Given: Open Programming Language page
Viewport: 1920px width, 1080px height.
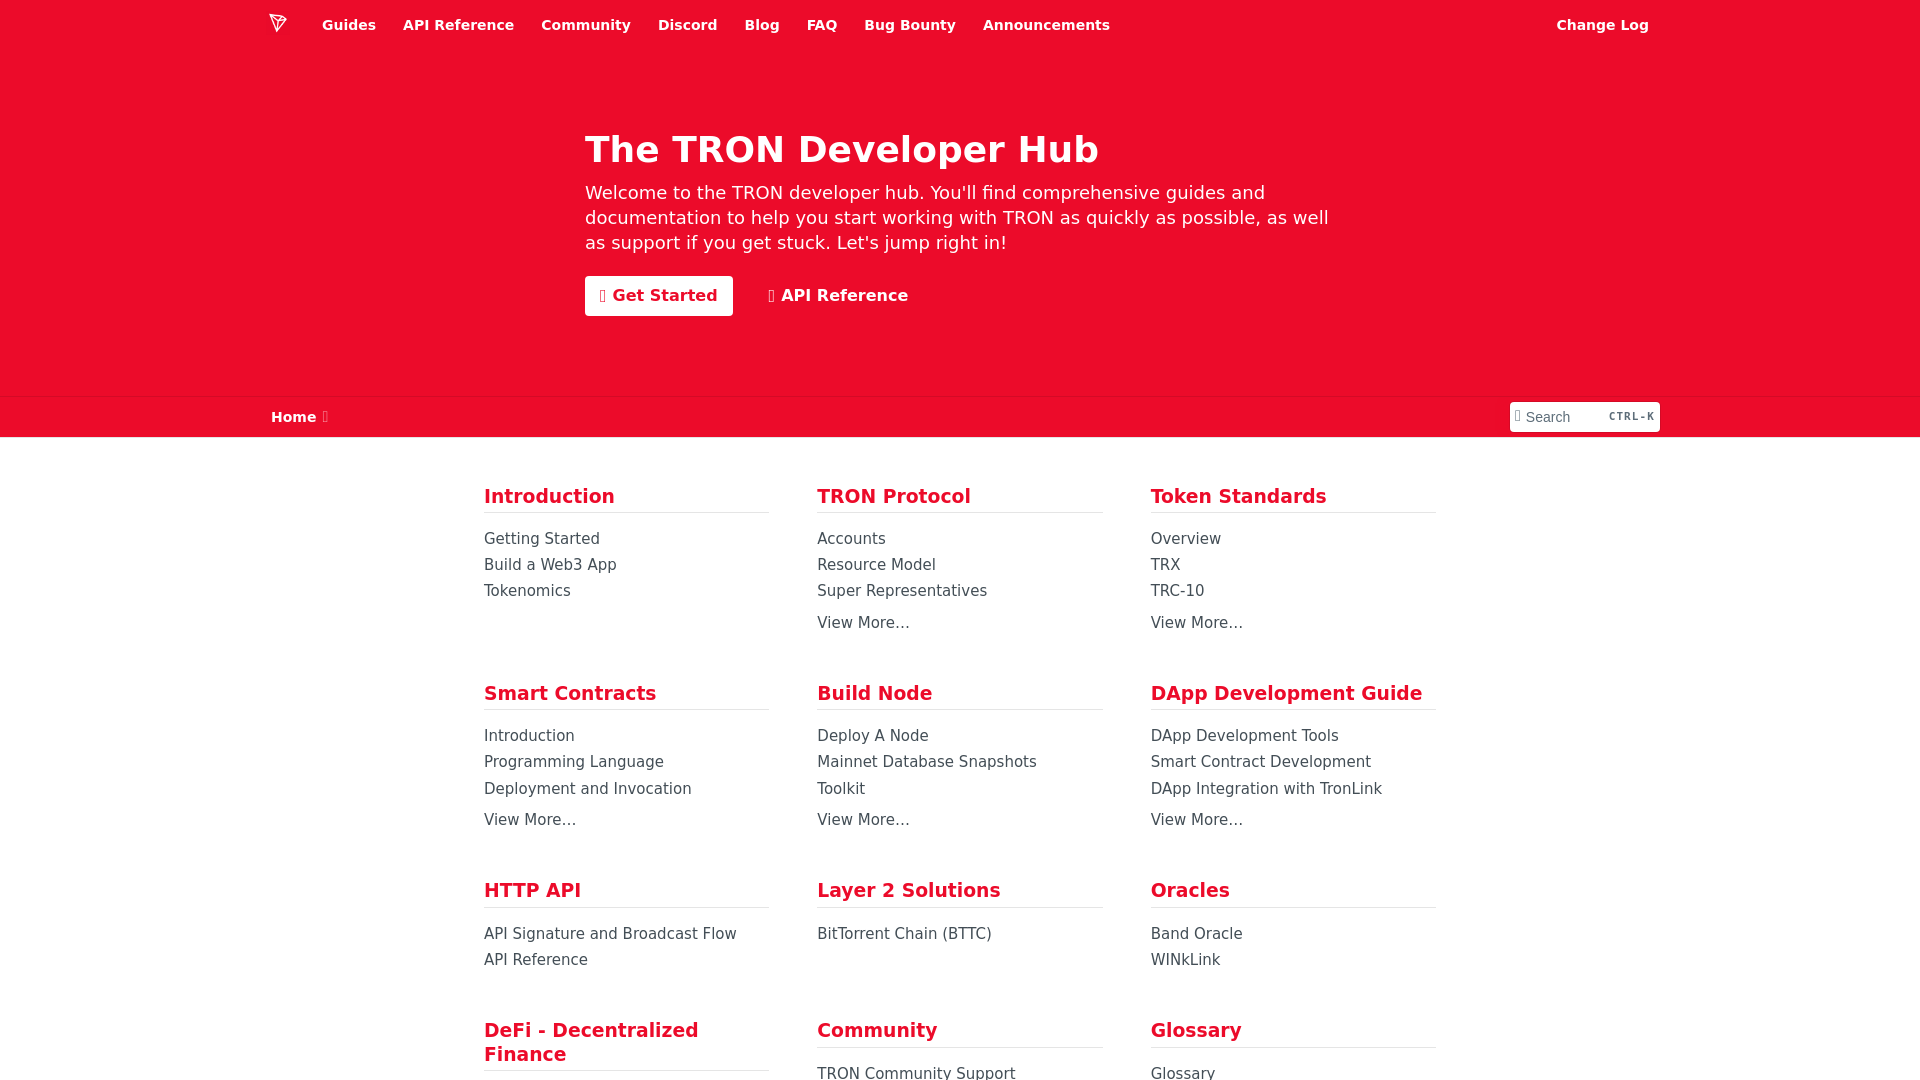Looking at the screenshot, I should click(x=574, y=762).
